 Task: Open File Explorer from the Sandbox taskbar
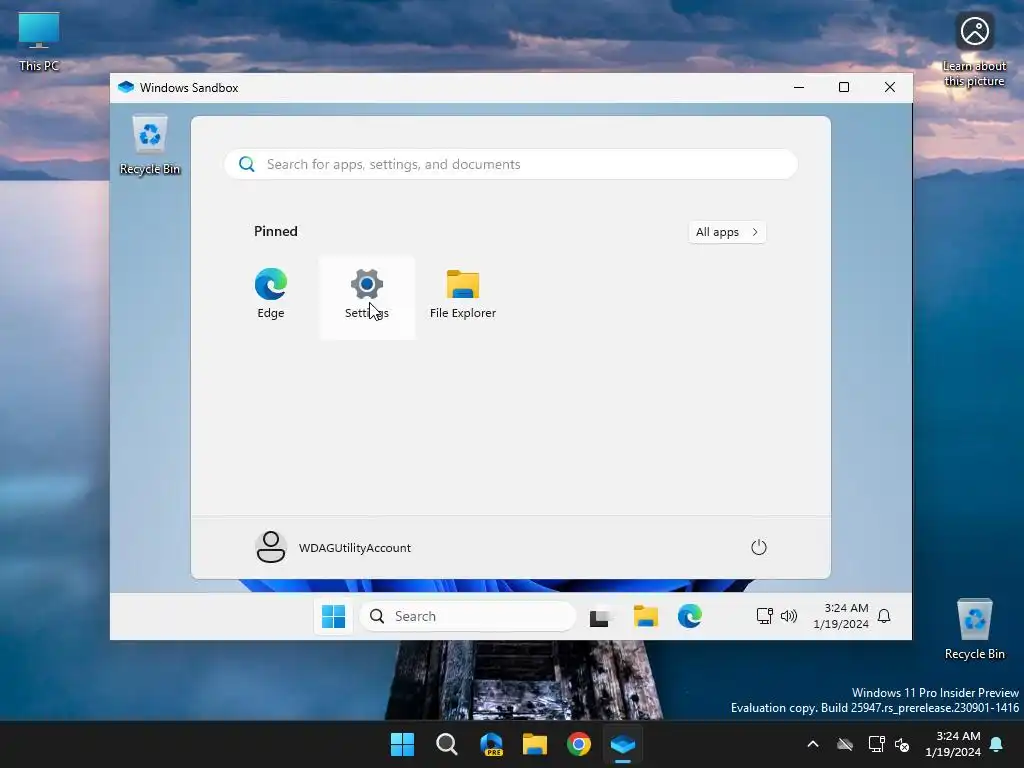(645, 616)
